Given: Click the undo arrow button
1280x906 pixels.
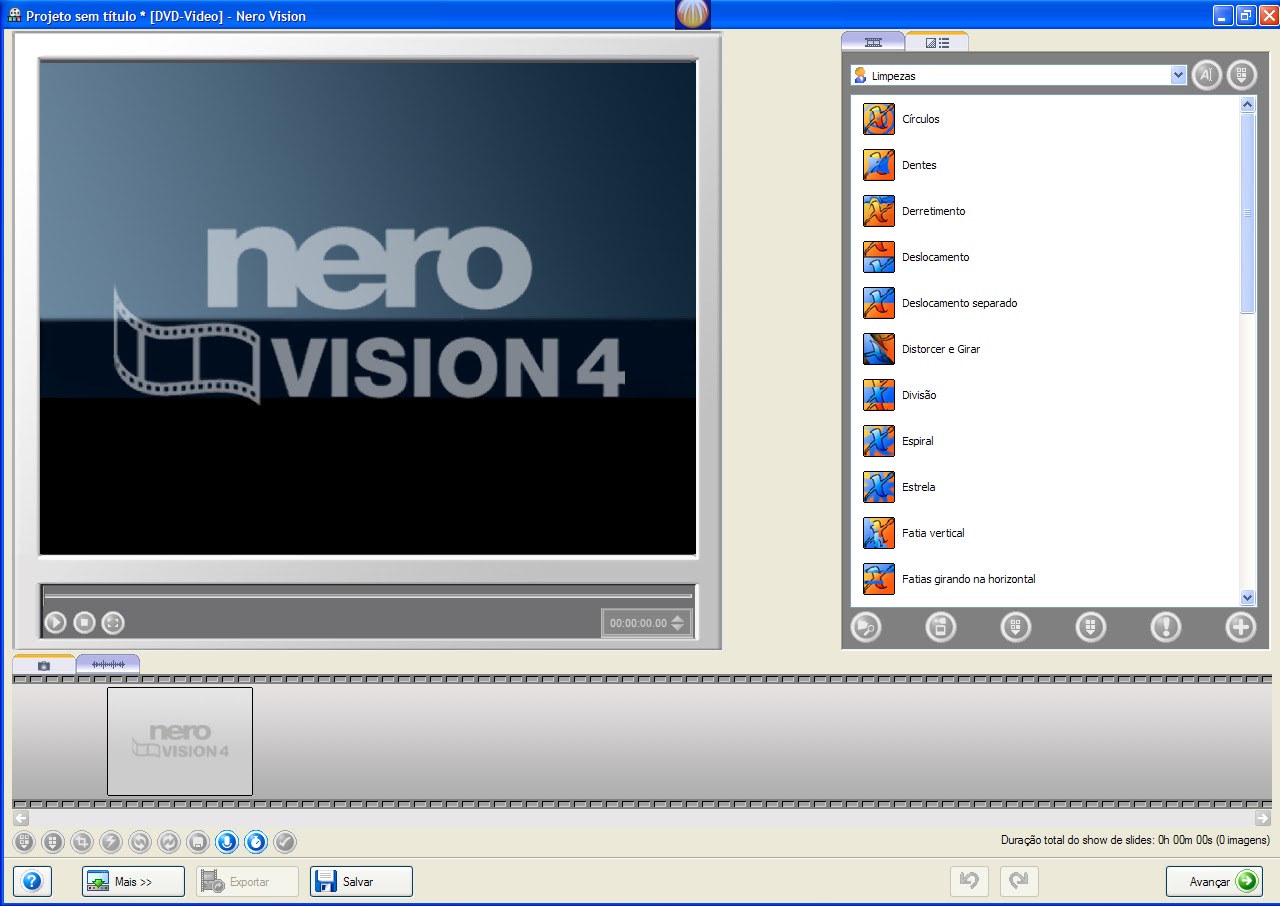Looking at the screenshot, I should [969, 881].
